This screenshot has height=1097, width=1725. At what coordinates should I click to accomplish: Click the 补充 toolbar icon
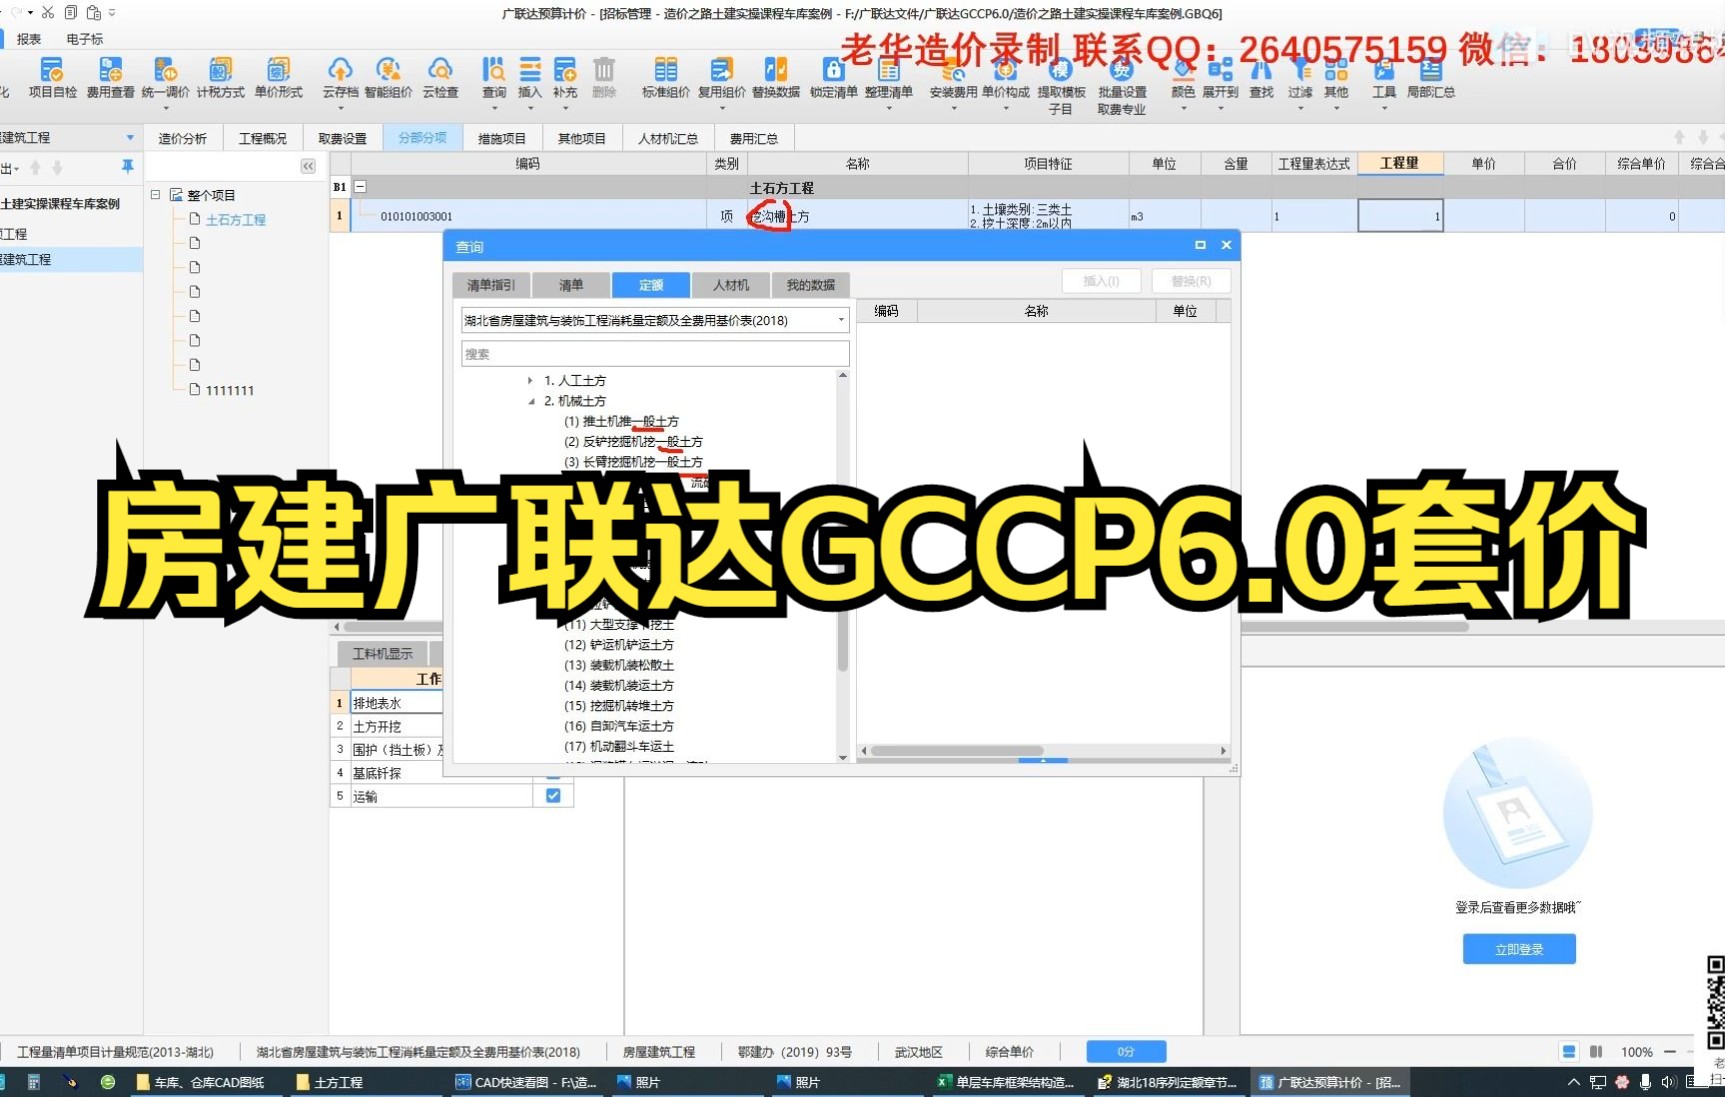pyautogui.click(x=565, y=78)
